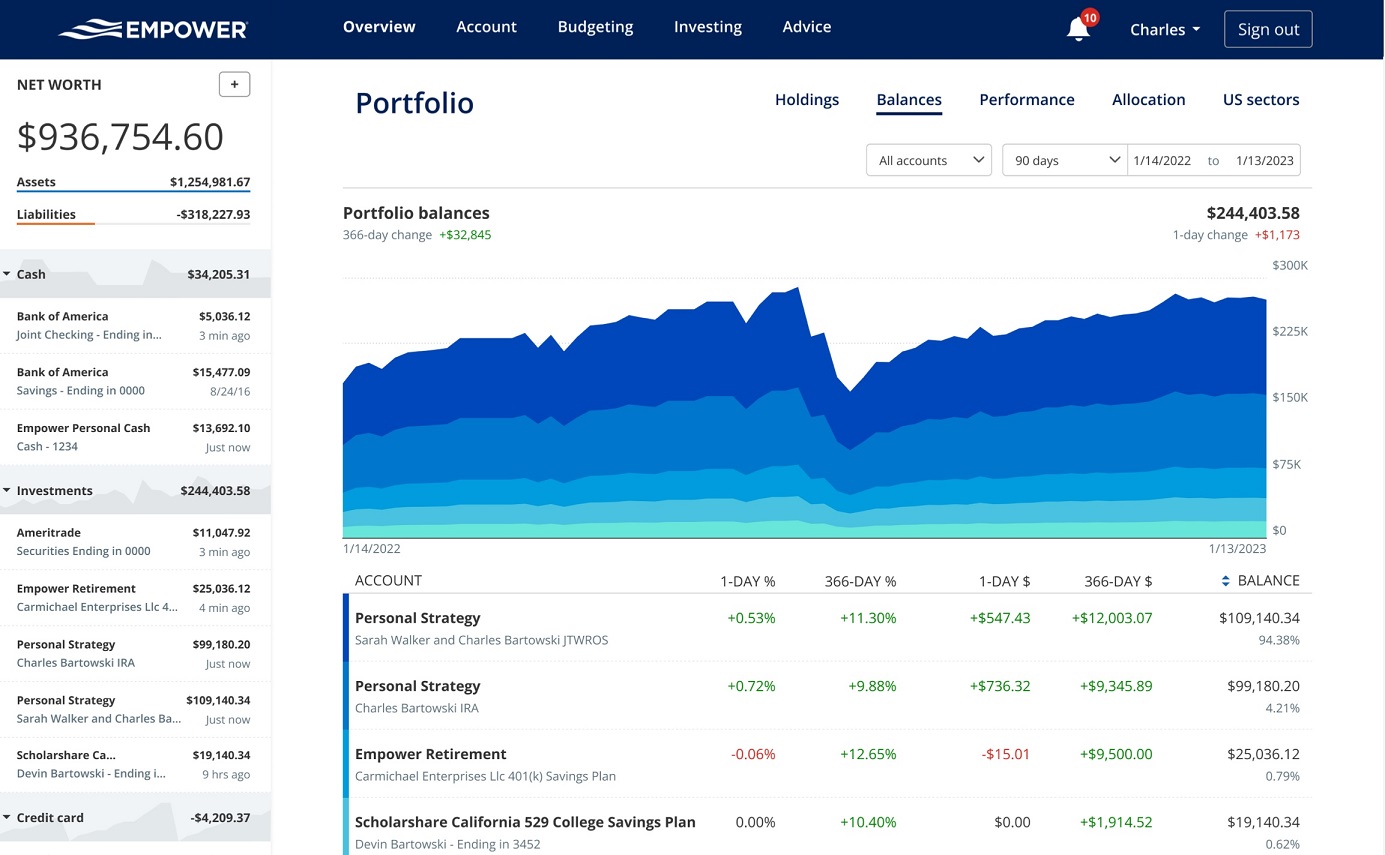This screenshot has height=855, width=1385.
Task: Click the 1-DAY $ column header
Action: pyautogui.click(x=1002, y=581)
